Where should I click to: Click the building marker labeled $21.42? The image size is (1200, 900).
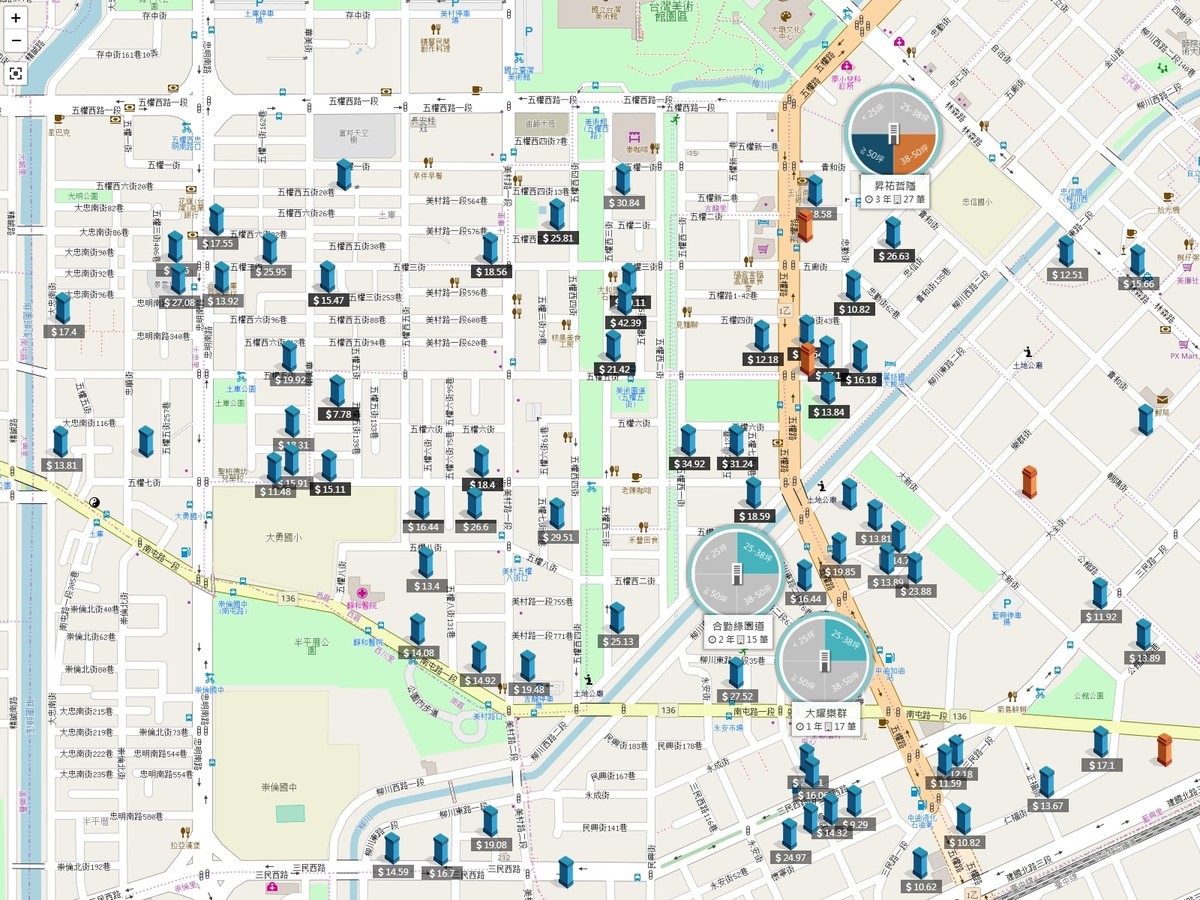click(x=613, y=345)
